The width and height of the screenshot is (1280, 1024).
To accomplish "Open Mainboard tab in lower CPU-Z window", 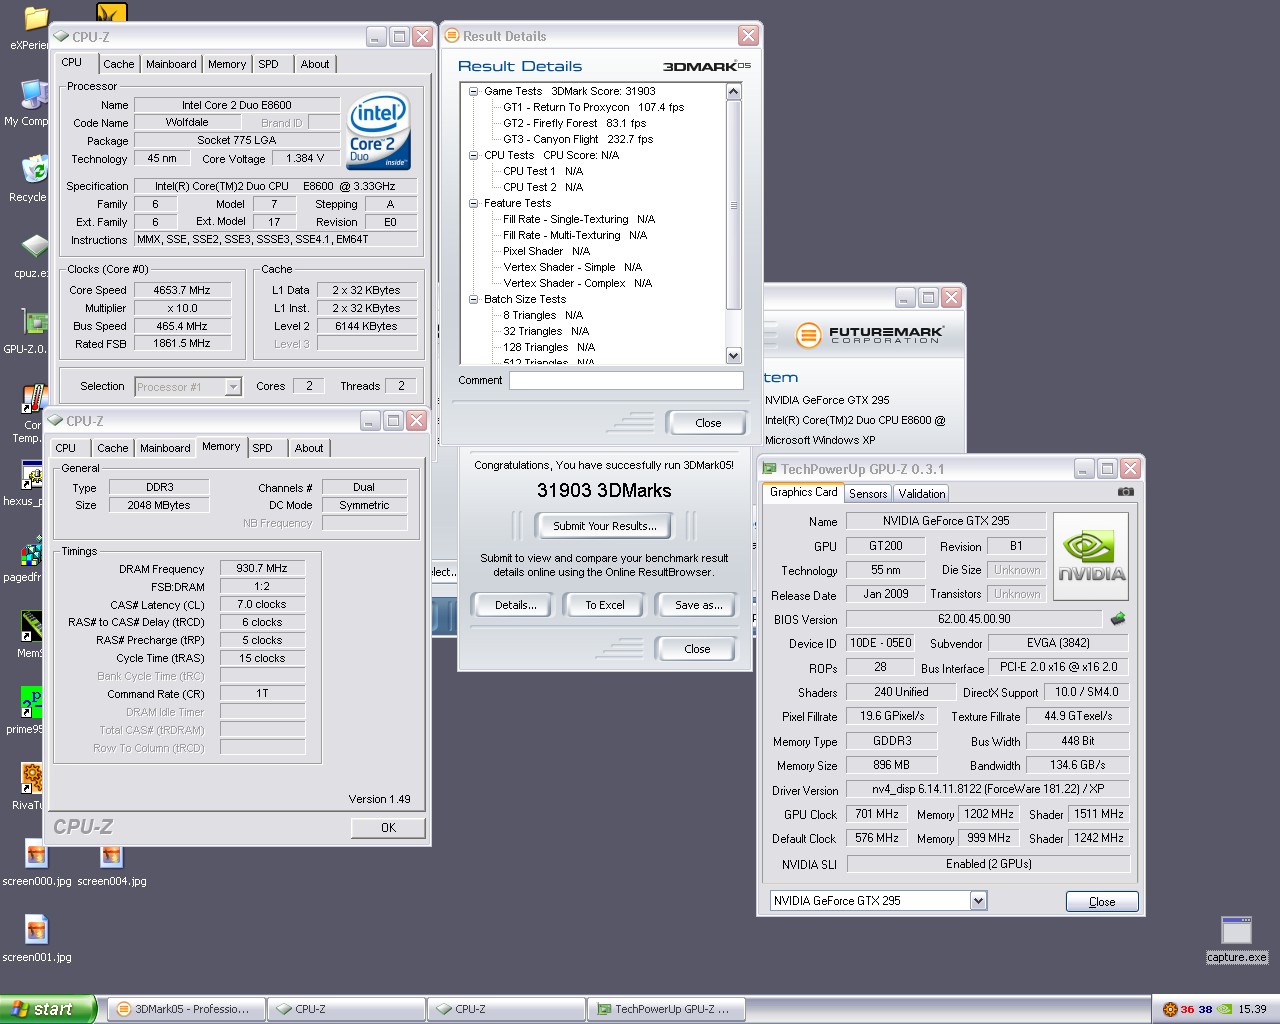I will 165,448.
